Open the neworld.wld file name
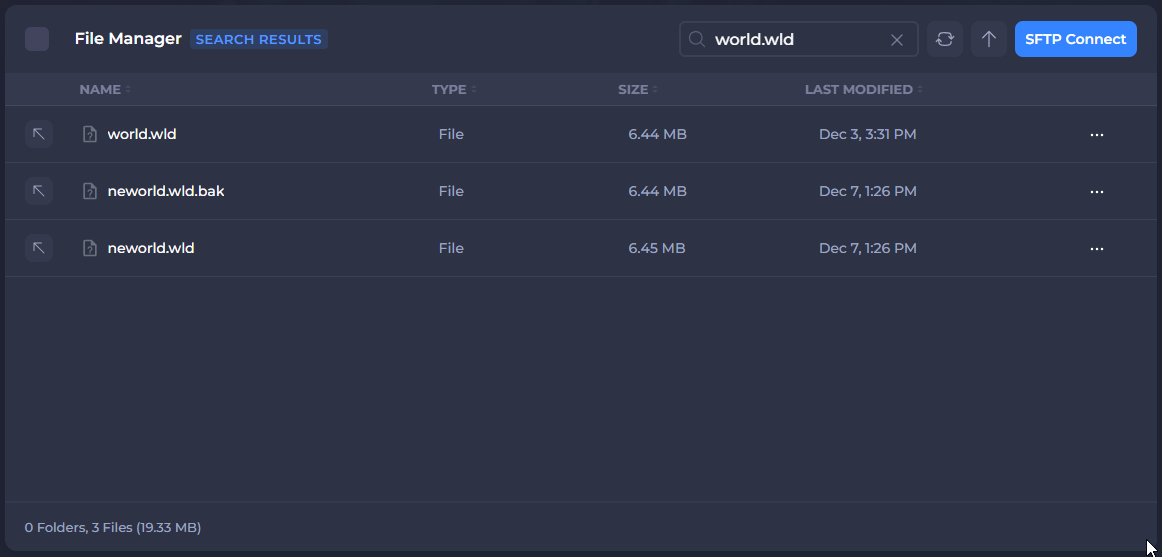This screenshot has width=1162, height=557. [x=151, y=248]
